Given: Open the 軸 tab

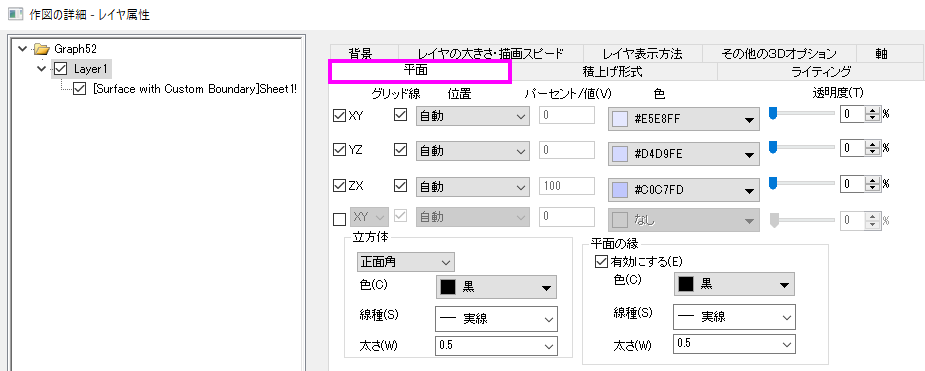Looking at the screenshot, I should coord(881,54).
